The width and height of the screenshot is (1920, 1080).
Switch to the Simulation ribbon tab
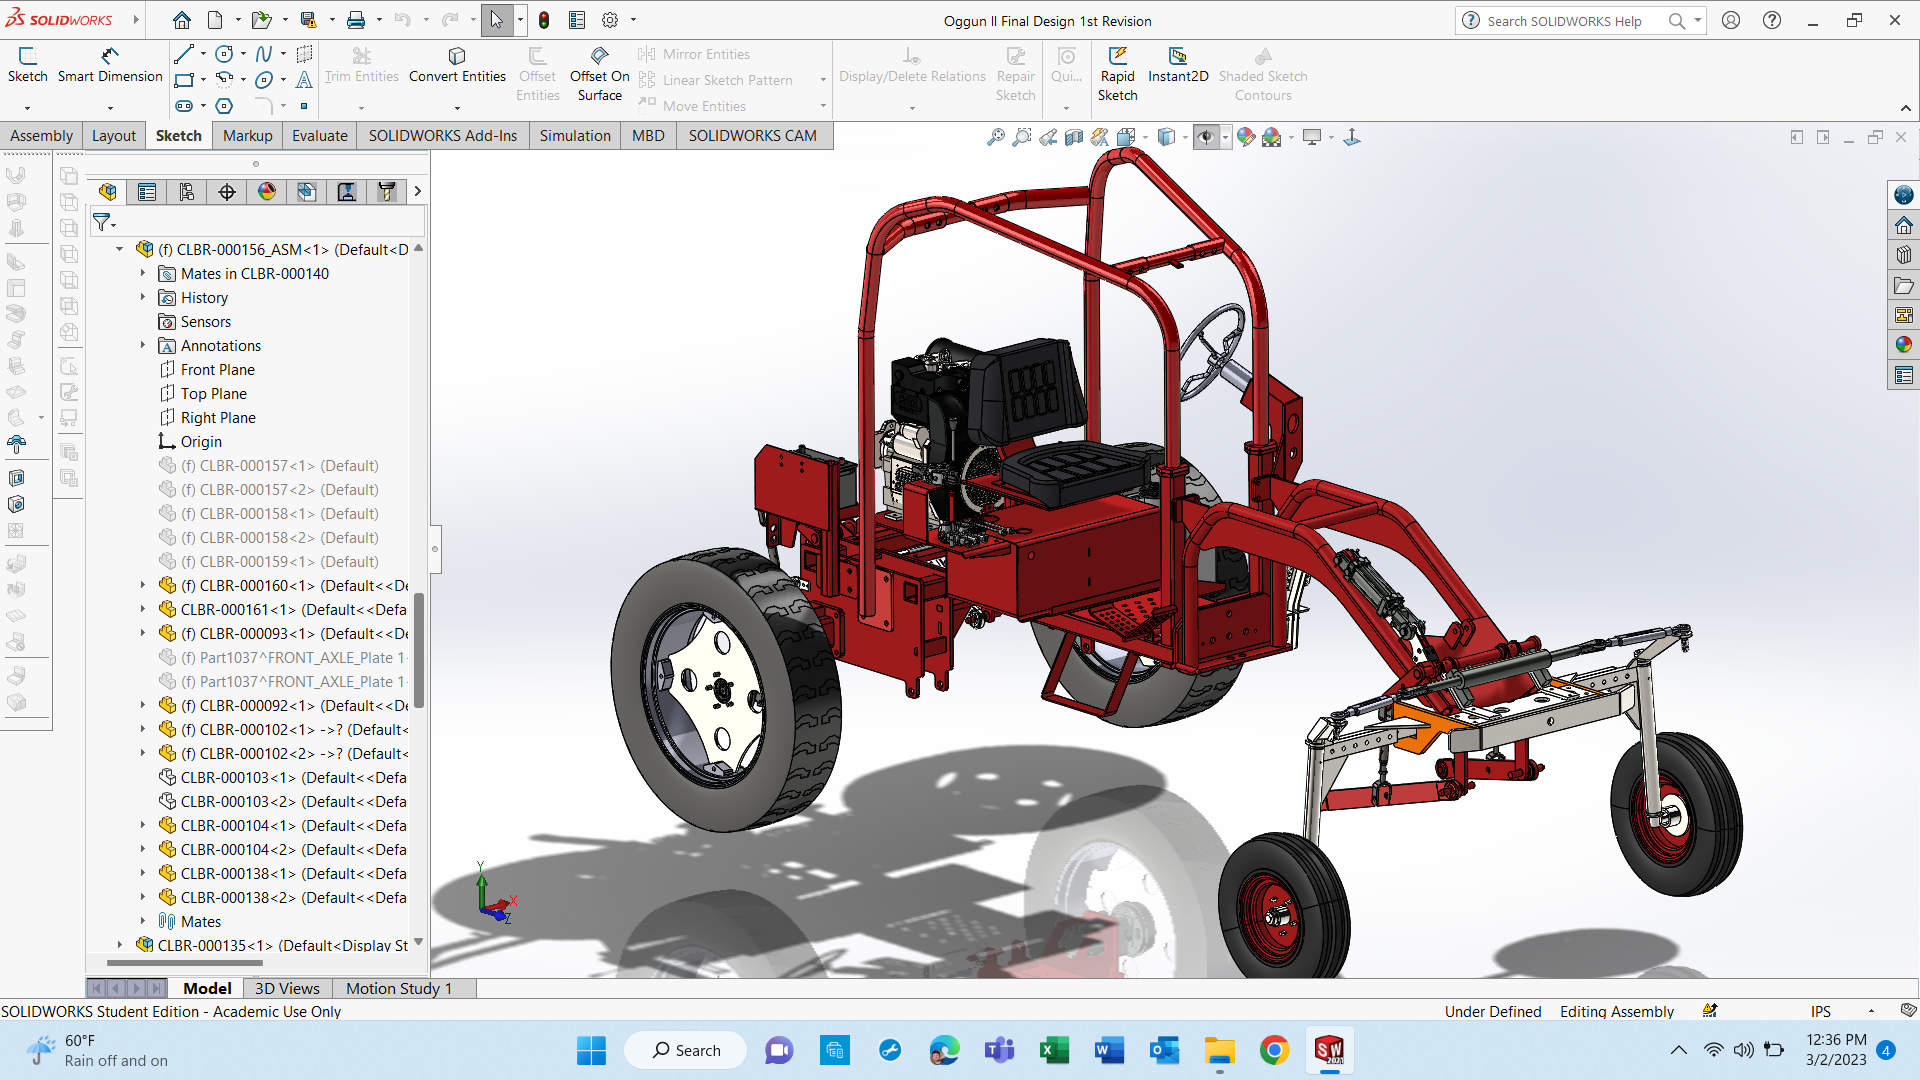click(x=575, y=135)
